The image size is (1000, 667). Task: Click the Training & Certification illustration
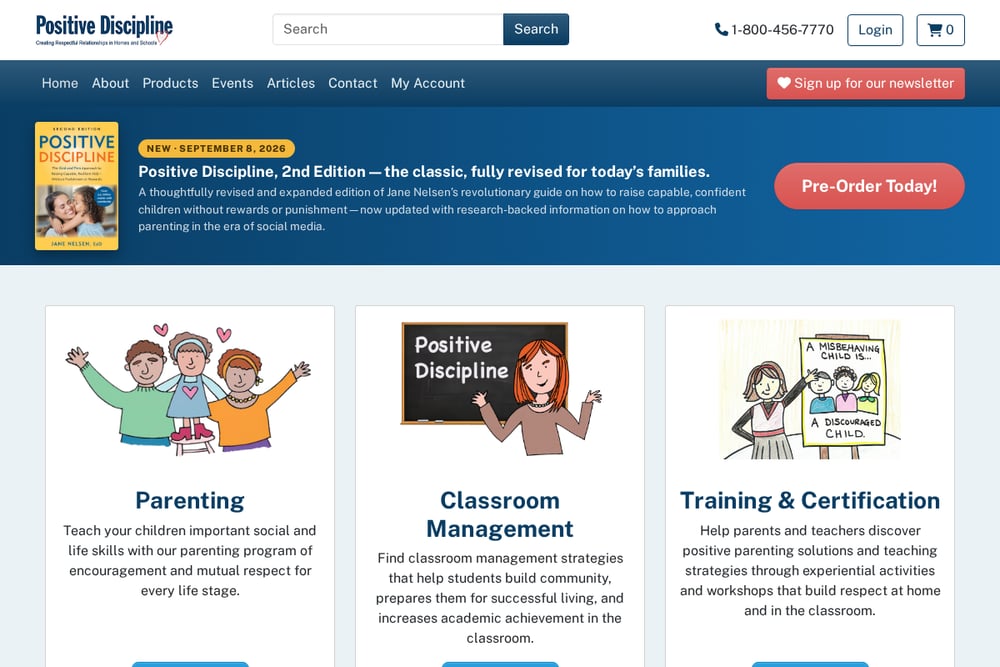(810, 389)
